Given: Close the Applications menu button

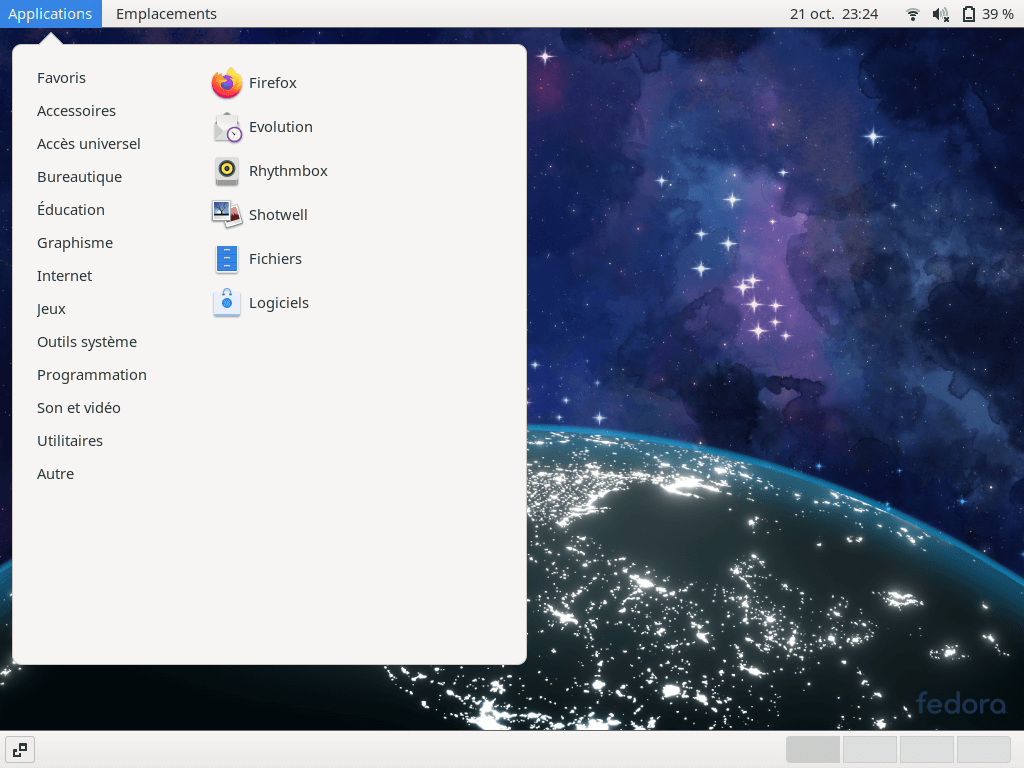Looking at the screenshot, I should 50,14.
